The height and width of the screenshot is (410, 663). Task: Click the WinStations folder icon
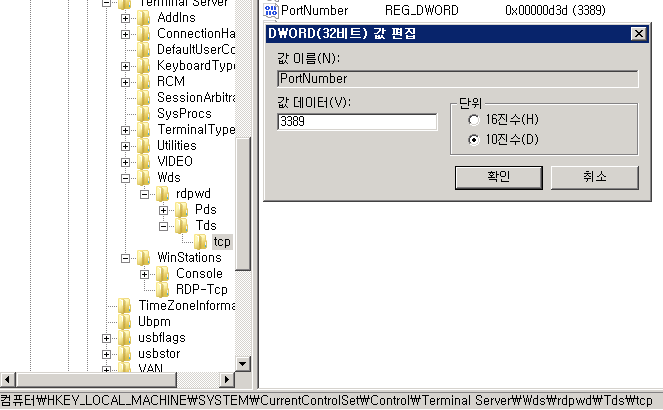[144, 258]
